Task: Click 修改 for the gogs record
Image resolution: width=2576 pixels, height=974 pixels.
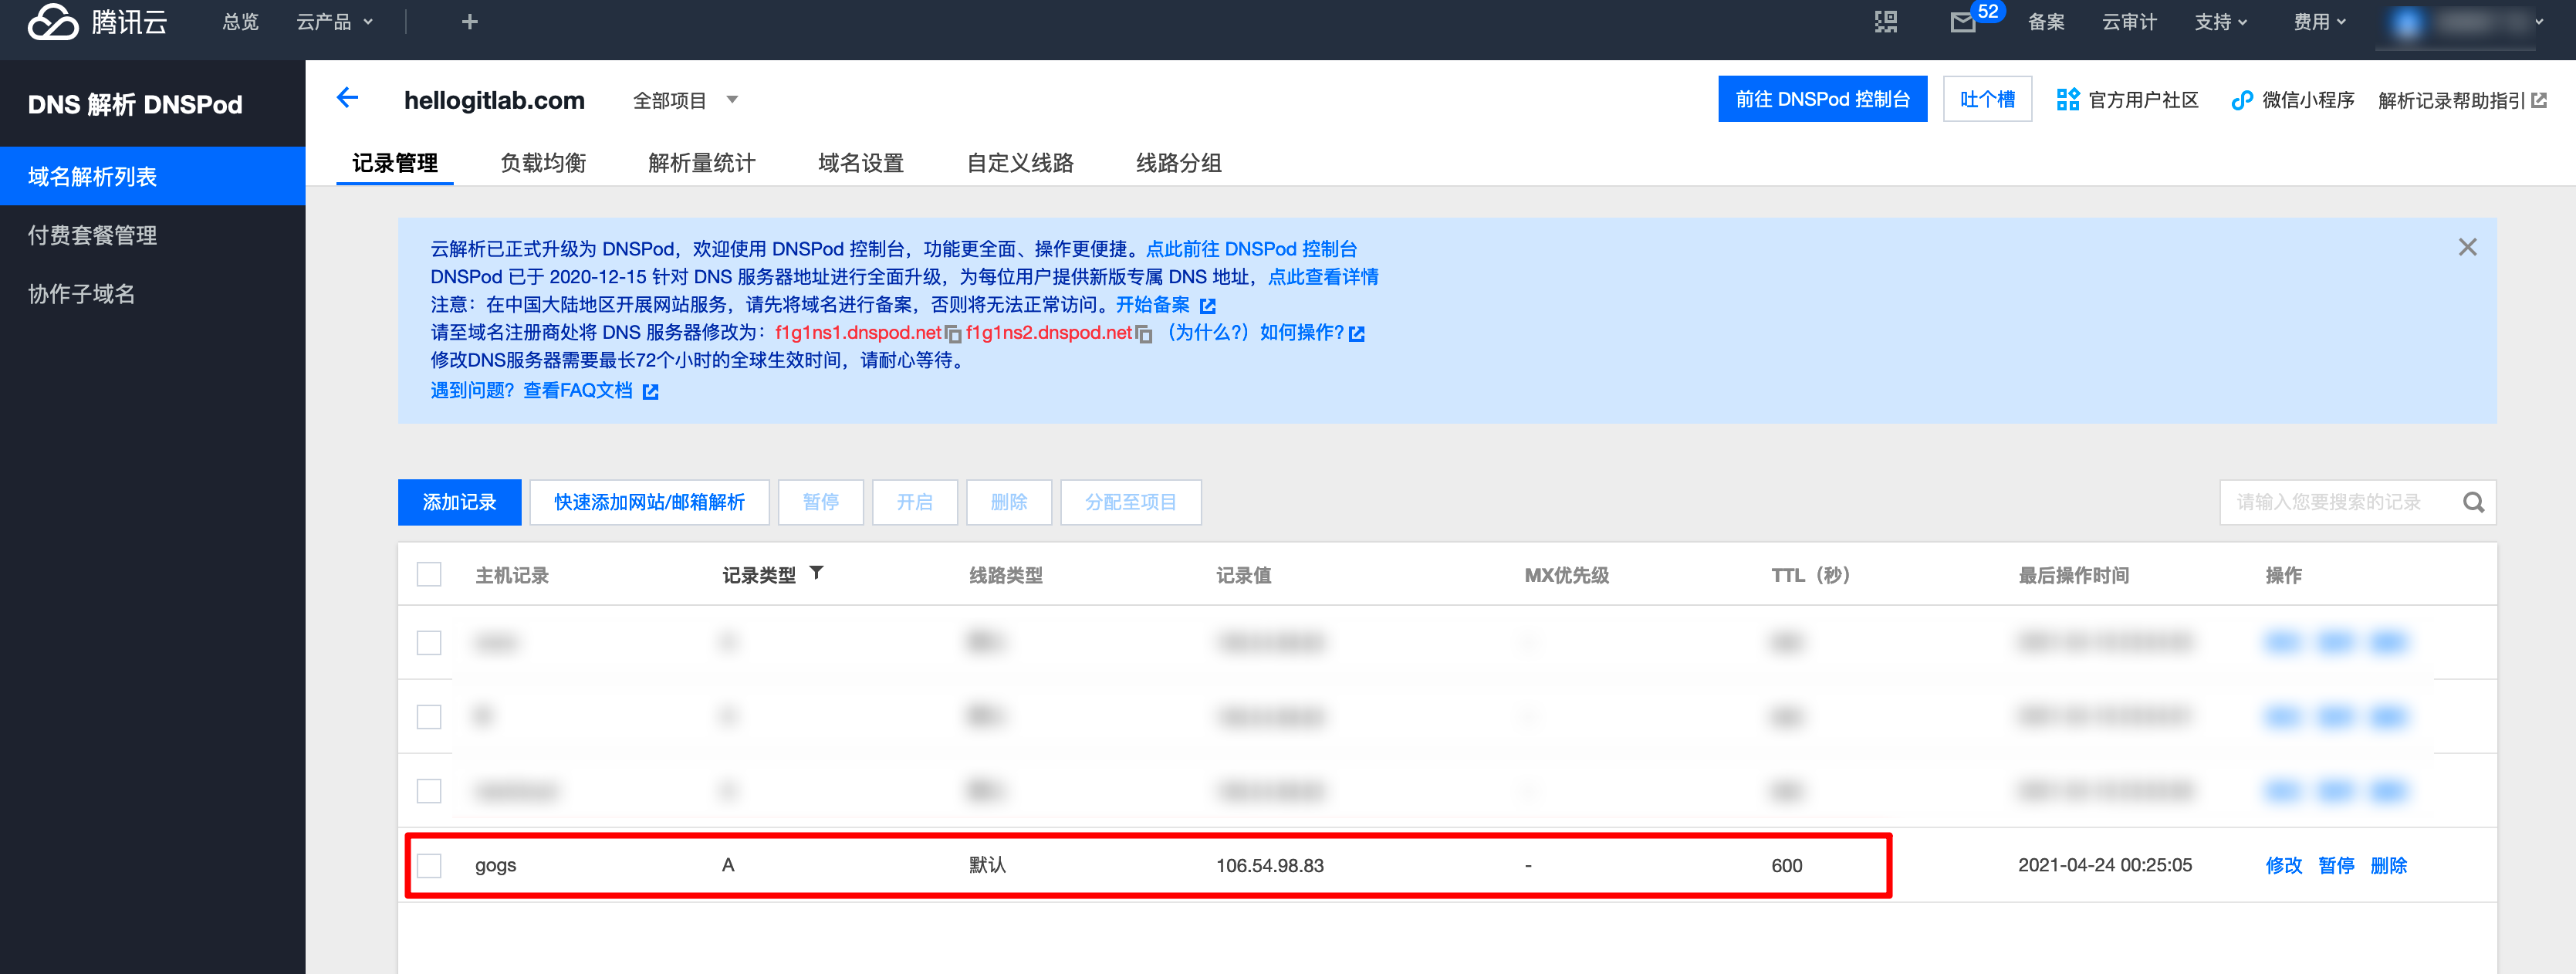Action: click(2283, 865)
